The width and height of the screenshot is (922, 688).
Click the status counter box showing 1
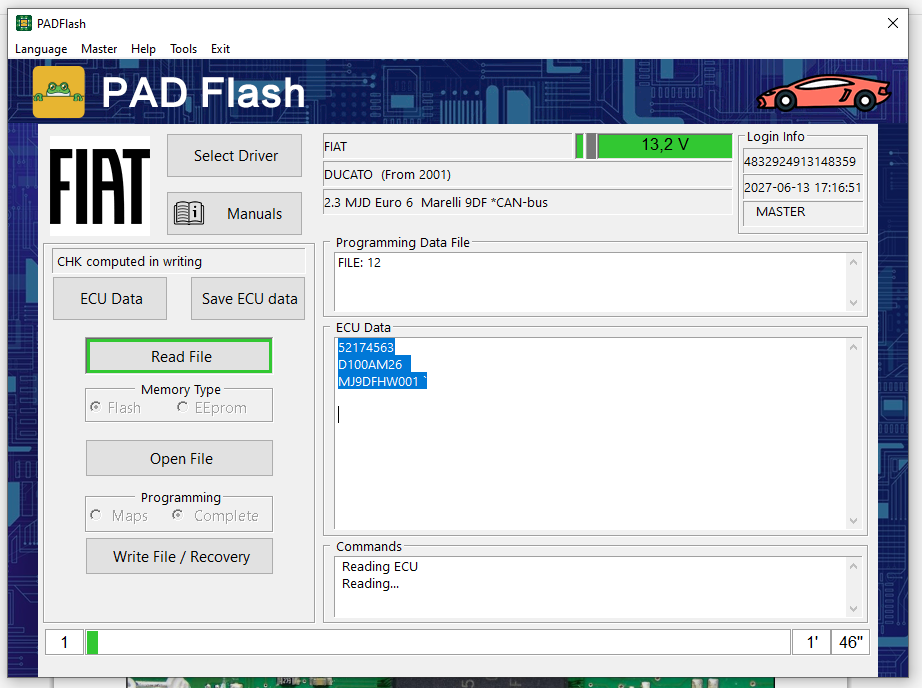coord(64,642)
